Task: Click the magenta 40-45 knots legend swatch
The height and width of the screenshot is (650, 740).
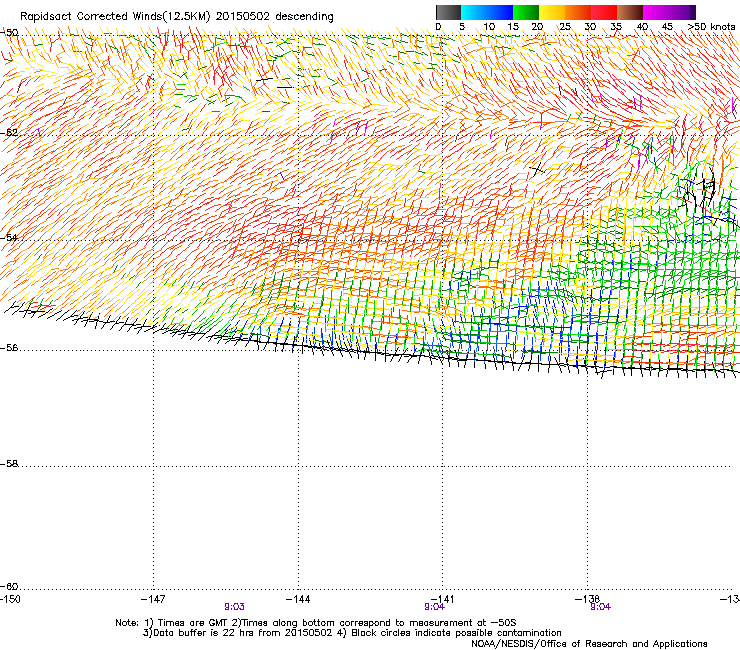Action: point(656,12)
